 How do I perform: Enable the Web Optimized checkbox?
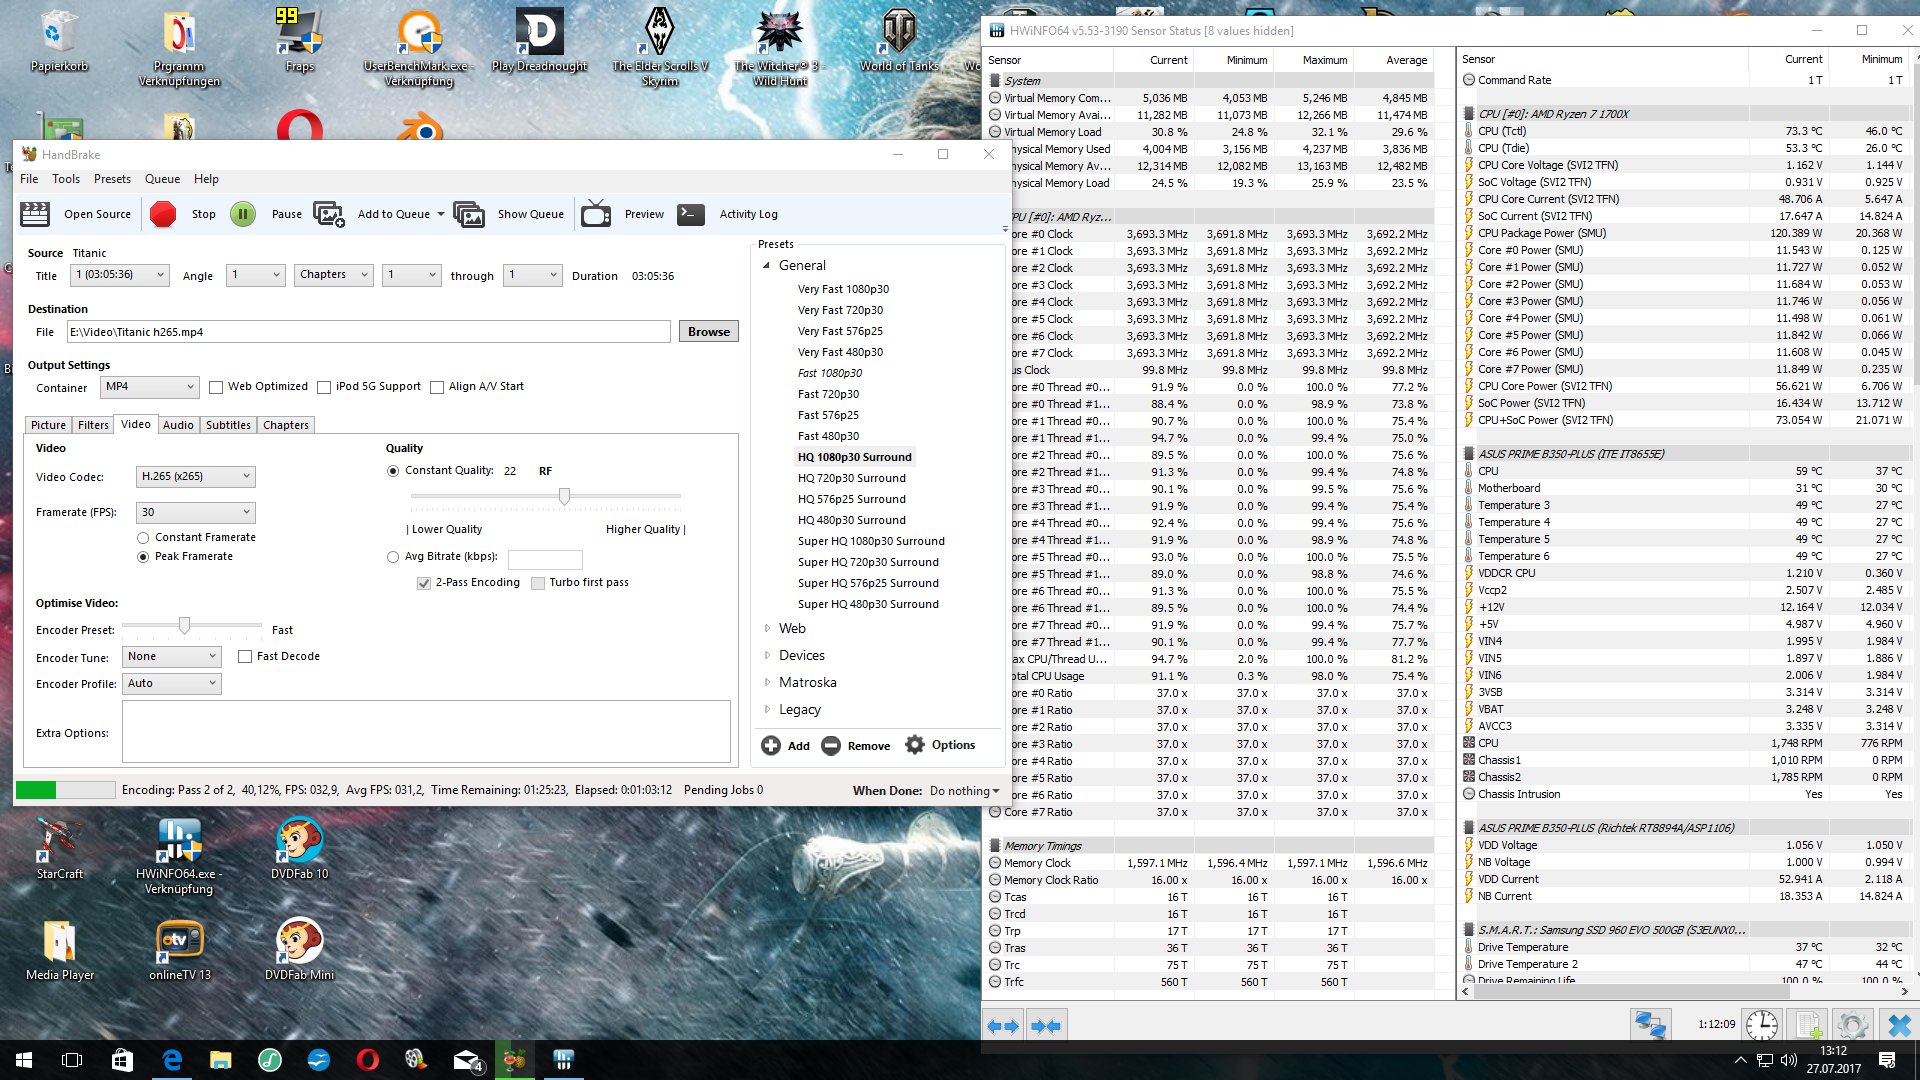[x=216, y=387]
